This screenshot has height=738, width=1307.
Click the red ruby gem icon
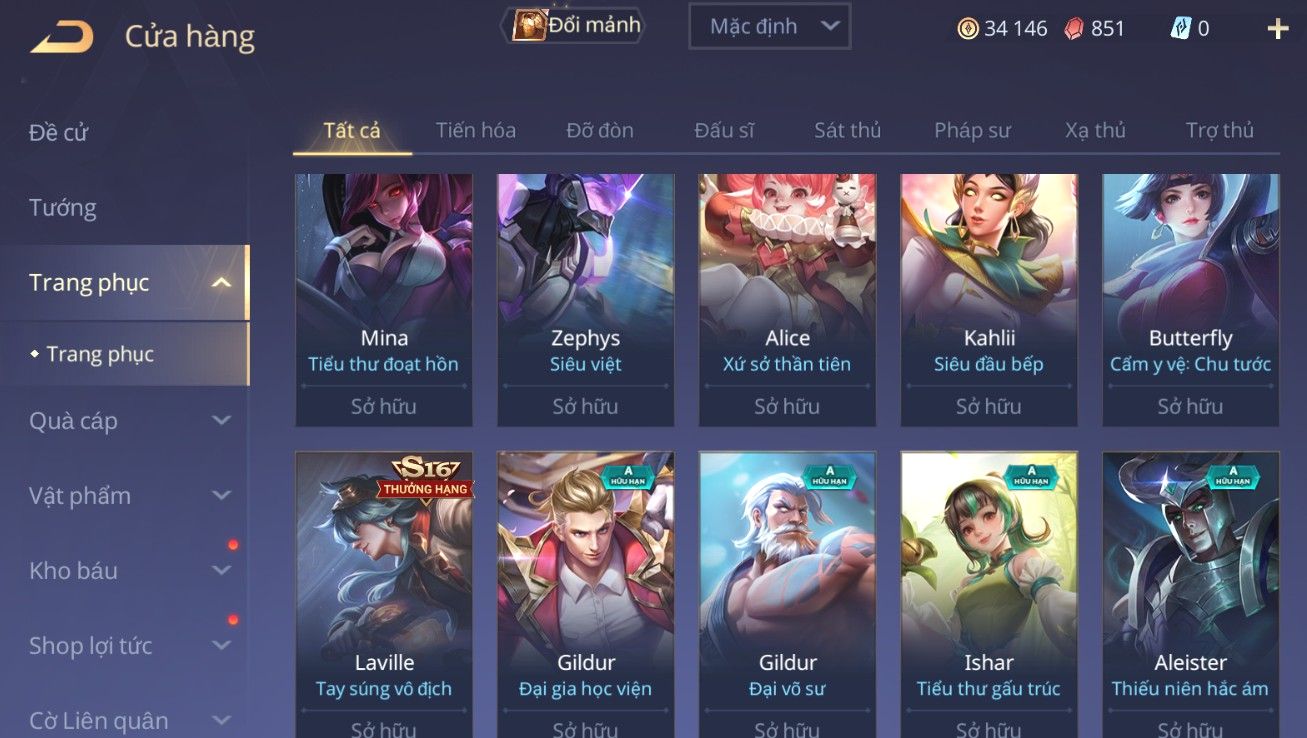click(1072, 29)
